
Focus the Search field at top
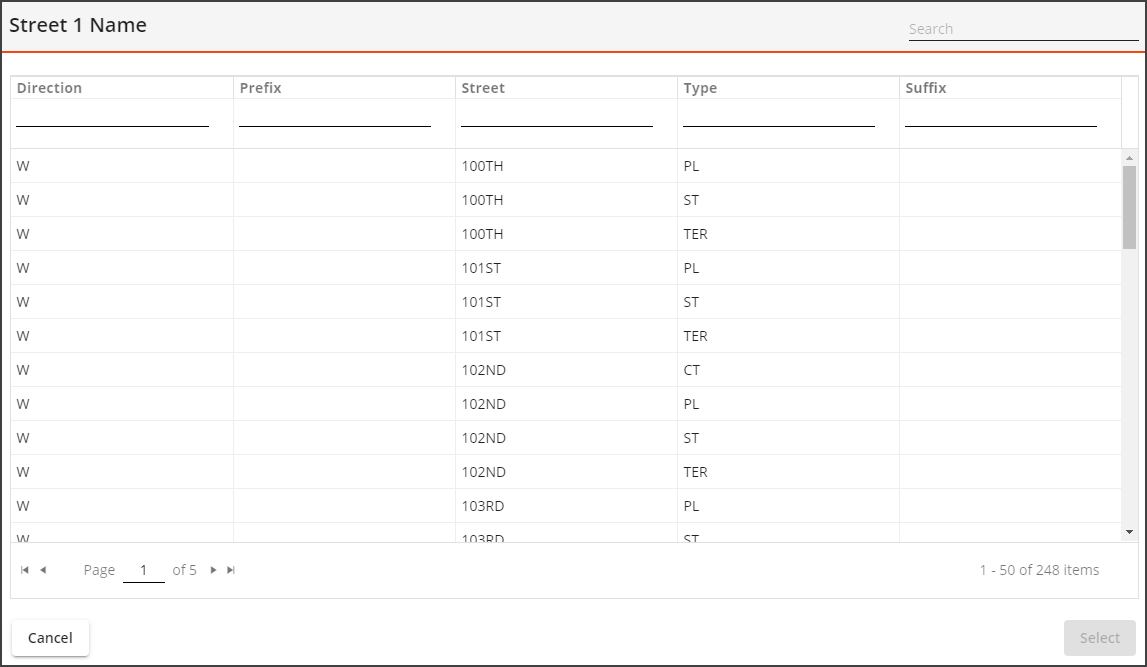(1022, 29)
